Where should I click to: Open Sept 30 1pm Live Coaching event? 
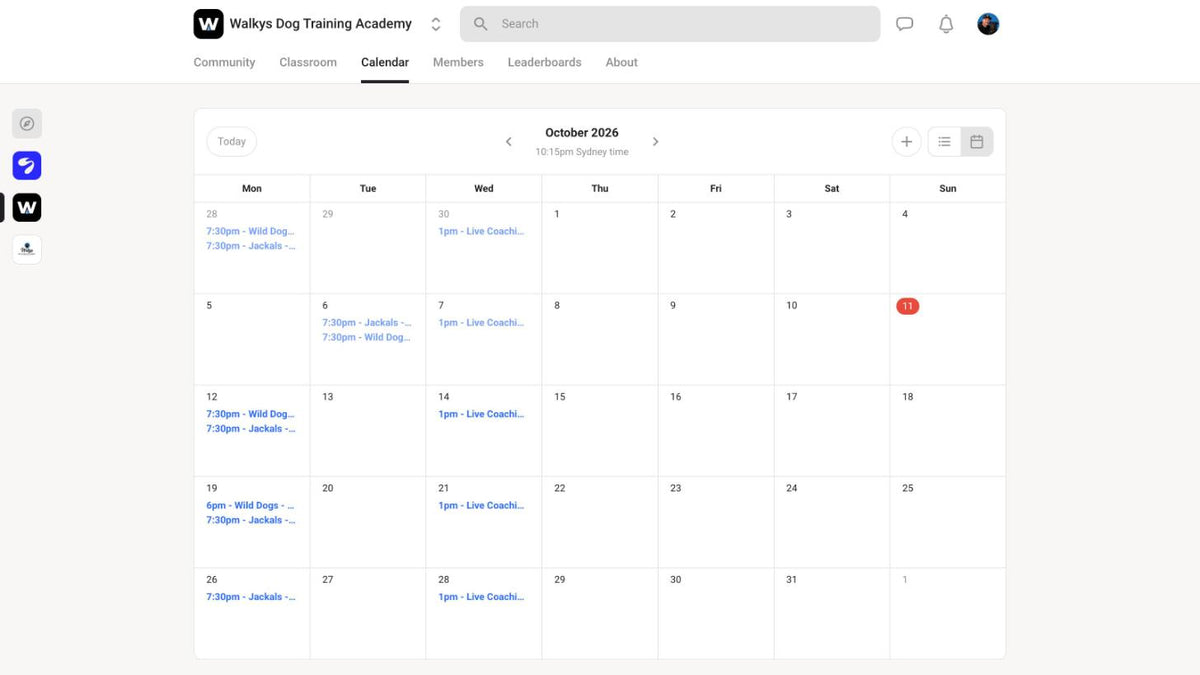click(x=481, y=231)
